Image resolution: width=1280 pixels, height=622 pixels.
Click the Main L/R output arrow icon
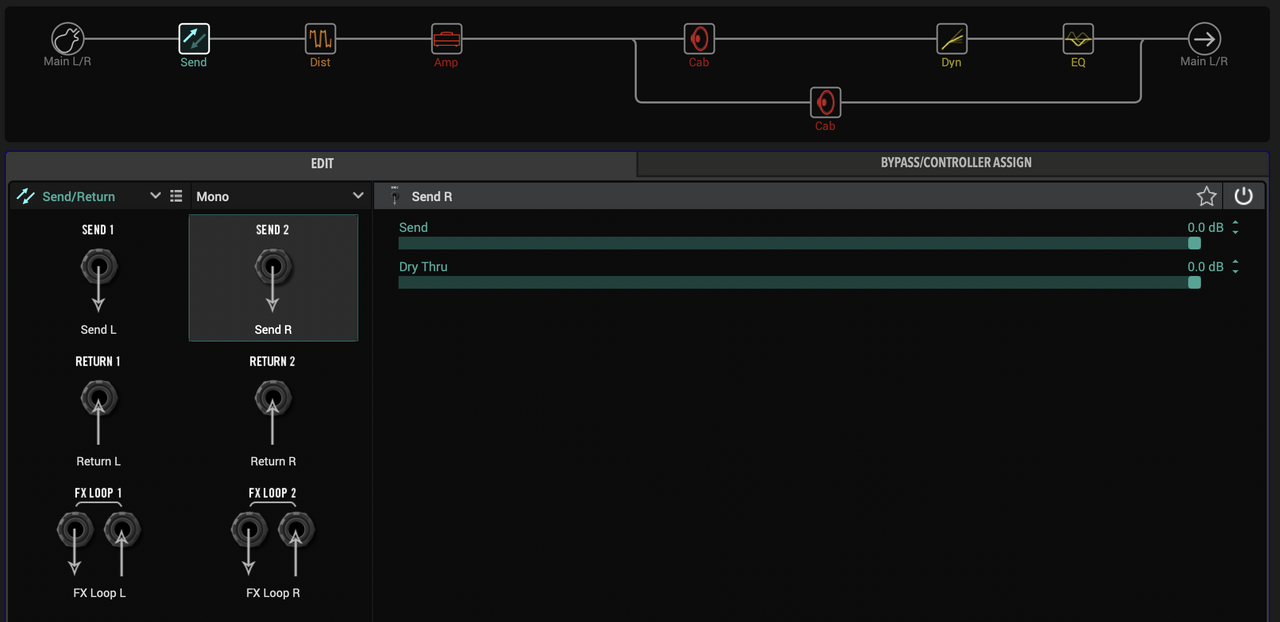(x=1204, y=39)
